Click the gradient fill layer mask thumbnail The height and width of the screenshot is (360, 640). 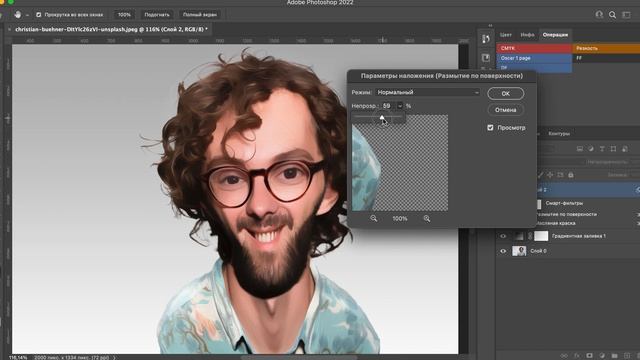click(x=541, y=236)
